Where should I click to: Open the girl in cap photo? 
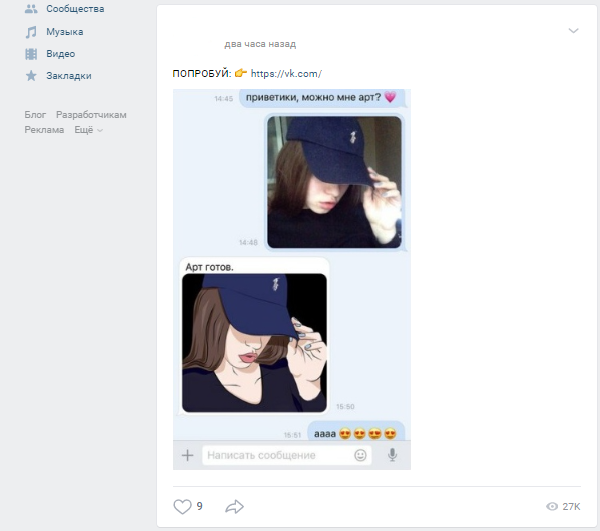click(x=334, y=182)
